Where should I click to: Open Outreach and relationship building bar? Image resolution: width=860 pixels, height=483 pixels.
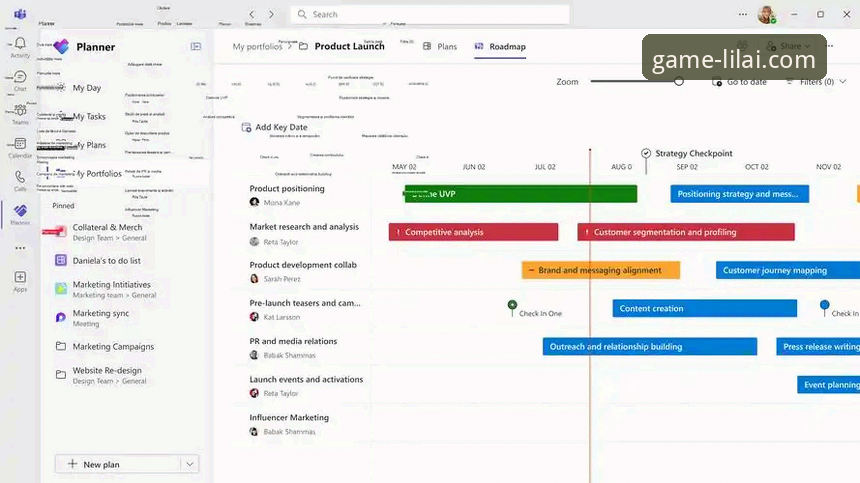point(650,346)
